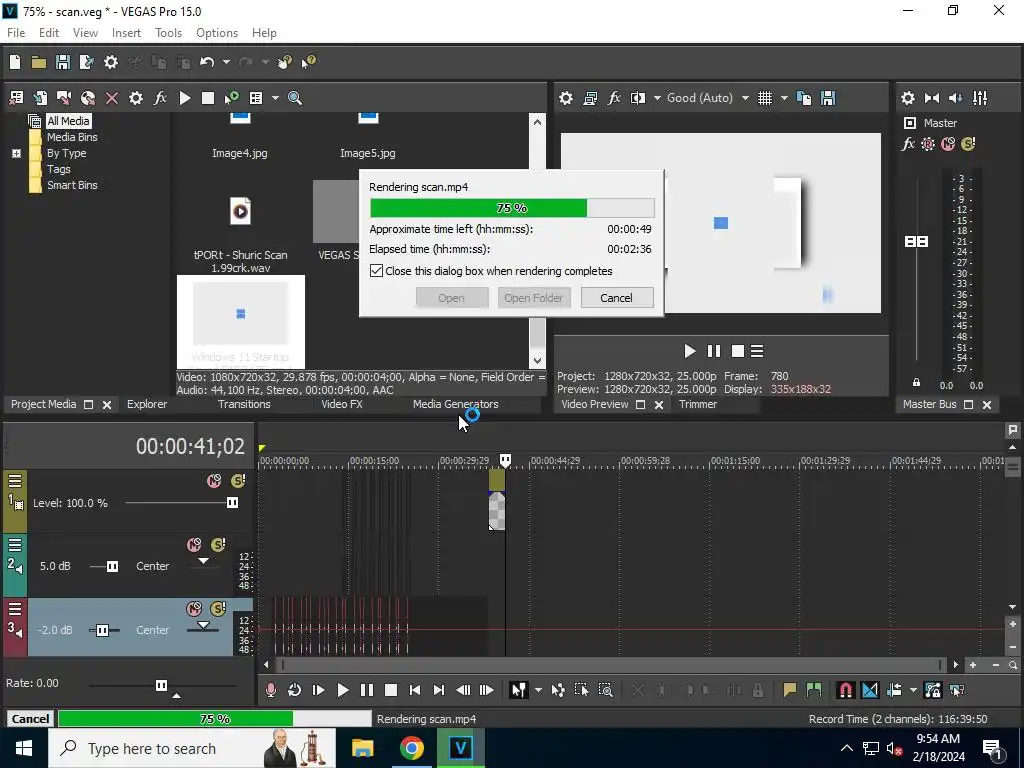Open the Options menu
Image resolution: width=1024 pixels, height=768 pixels.
coord(217,33)
